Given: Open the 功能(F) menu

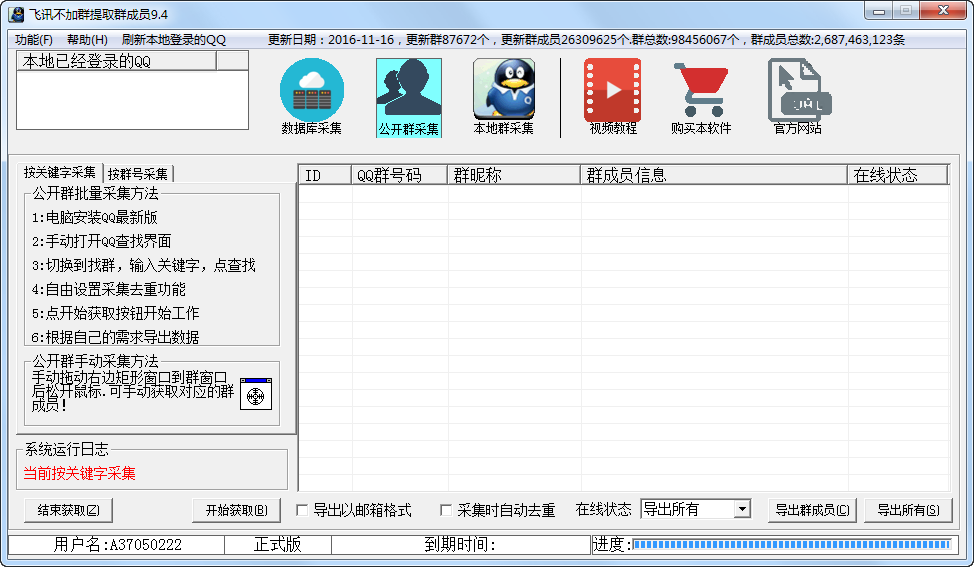Looking at the screenshot, I should 34,39.
